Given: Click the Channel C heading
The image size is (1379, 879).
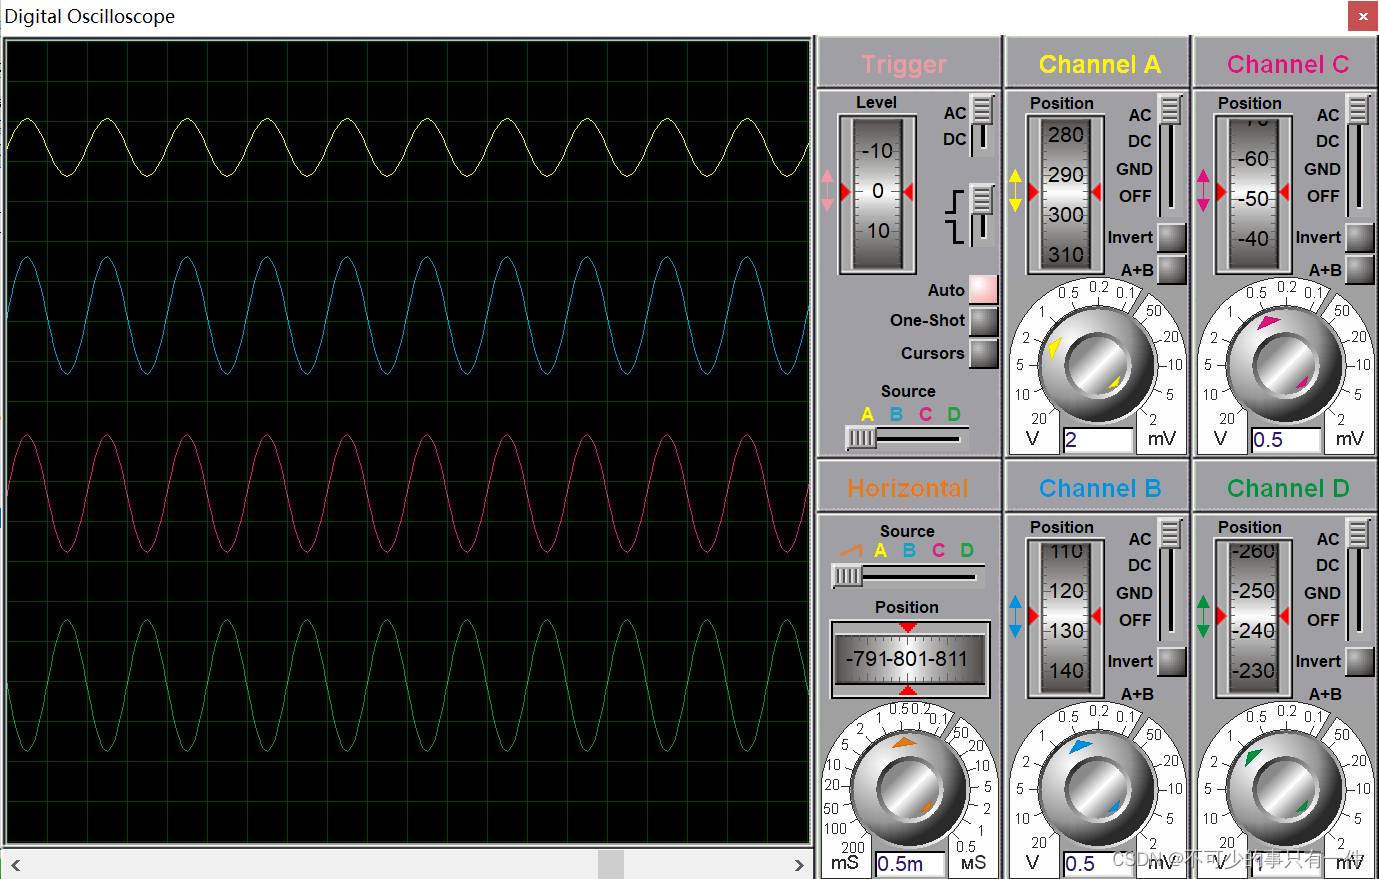Looking at the screenshot, I should 1287,64.
